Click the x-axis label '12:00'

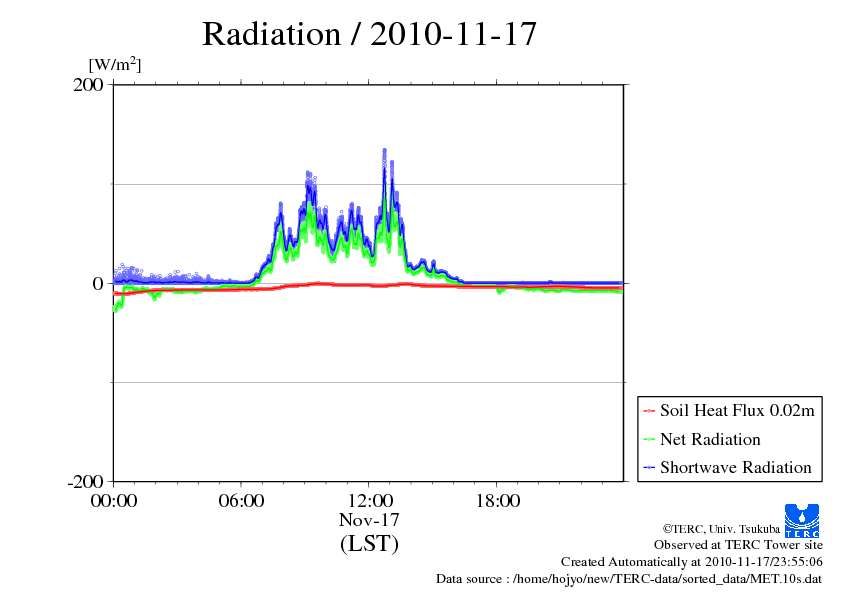point(370,501)
